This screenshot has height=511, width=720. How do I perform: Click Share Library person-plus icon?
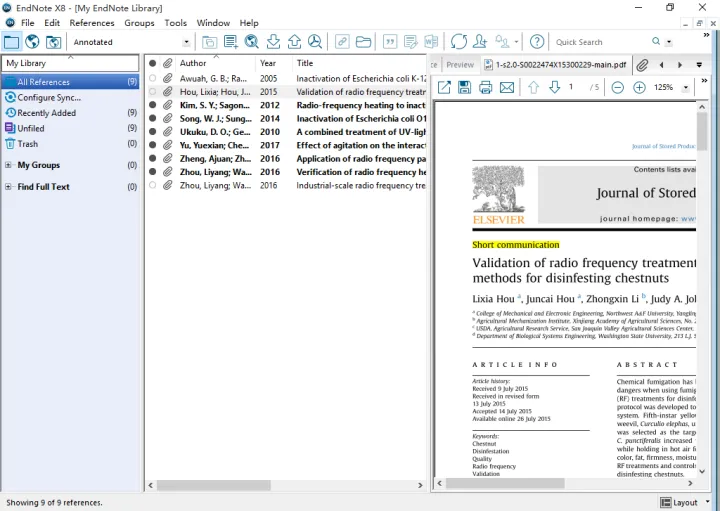click(480, 42)
